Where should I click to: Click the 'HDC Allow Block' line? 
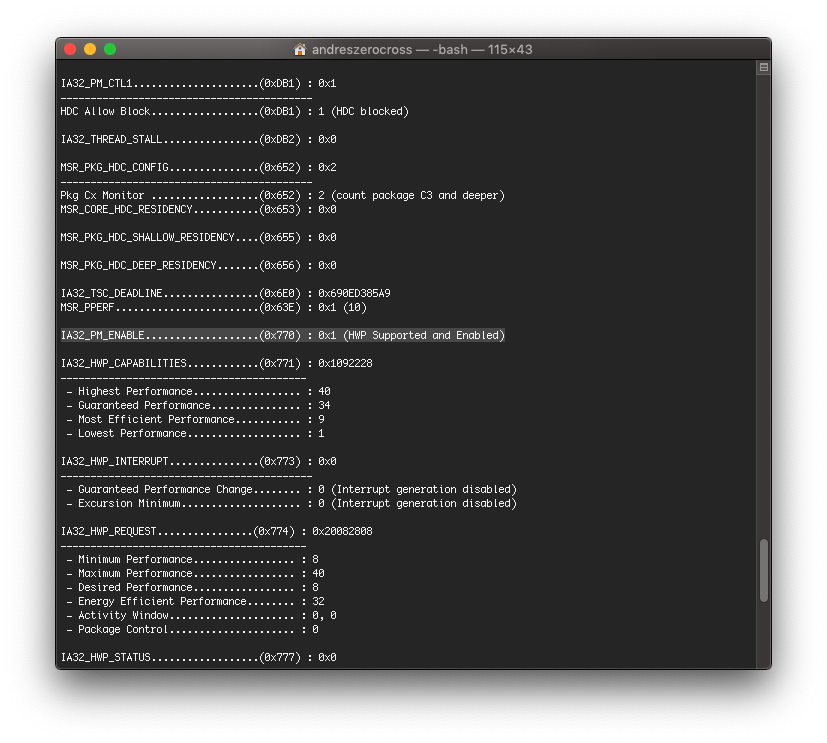click(x=235, y=111)
